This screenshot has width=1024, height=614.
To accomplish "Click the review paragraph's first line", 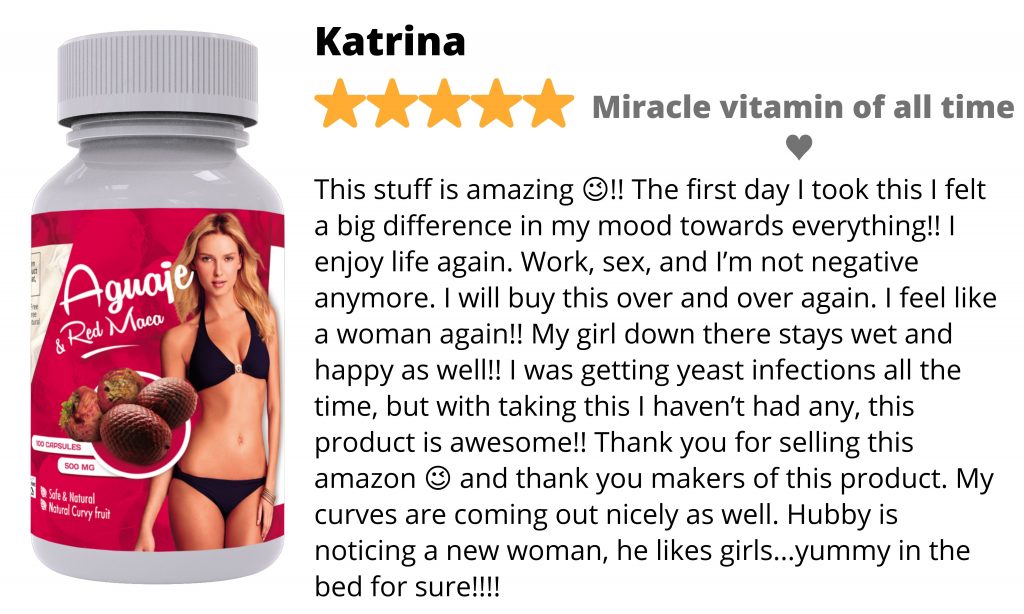I will (650, 190).
